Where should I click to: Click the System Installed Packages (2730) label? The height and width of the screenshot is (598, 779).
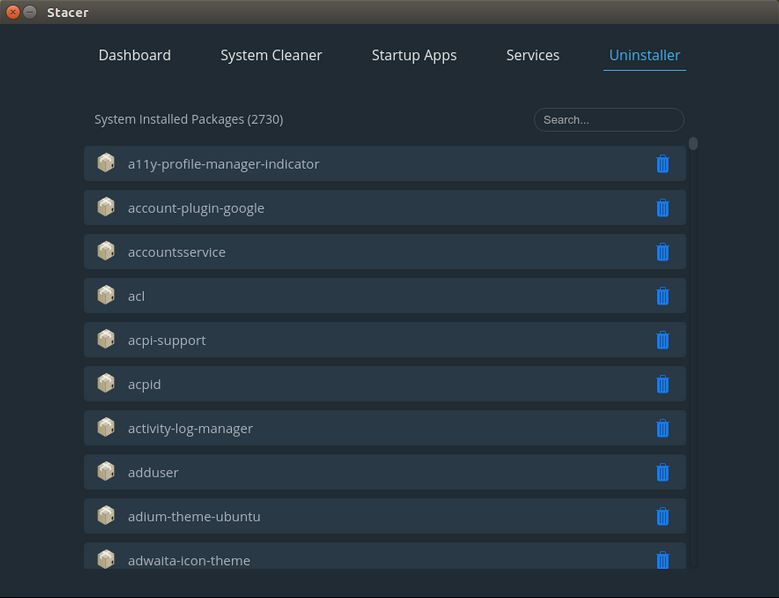[189, 120]
